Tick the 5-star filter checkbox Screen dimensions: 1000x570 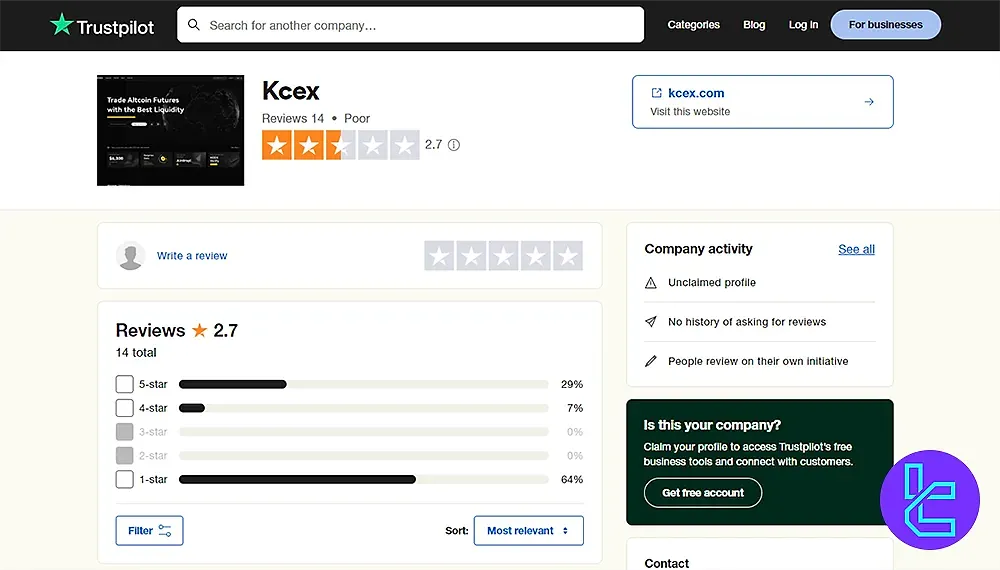tap(125, 384)
